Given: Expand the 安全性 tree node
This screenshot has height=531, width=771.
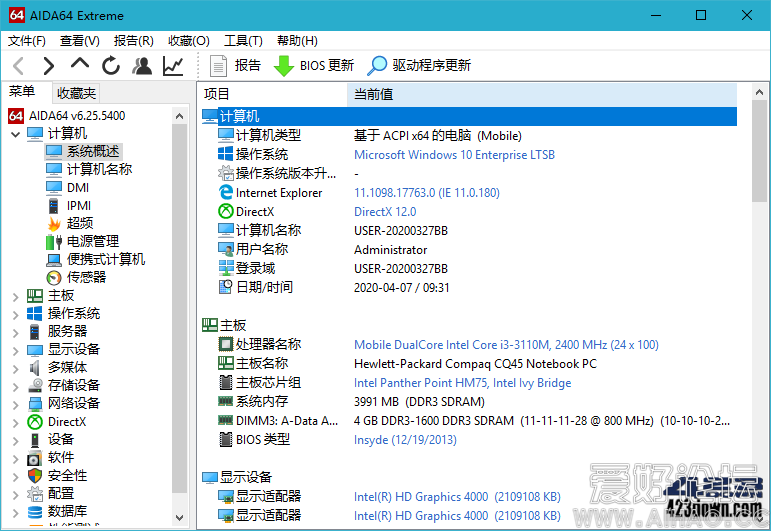Looking at the screenshot, I should (15, 476).
